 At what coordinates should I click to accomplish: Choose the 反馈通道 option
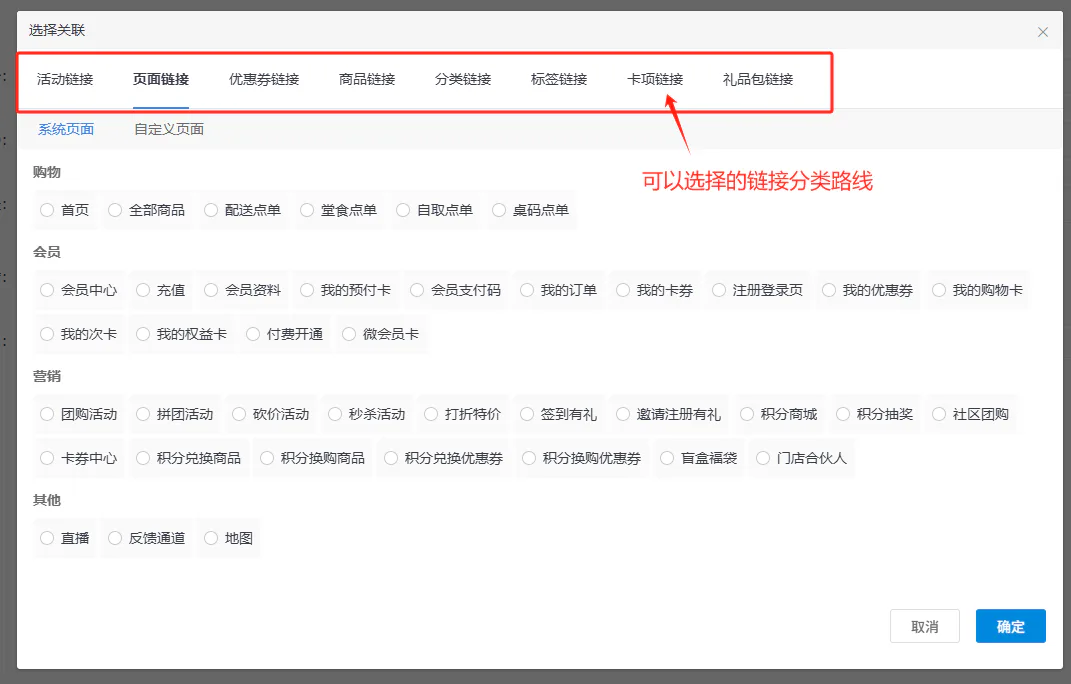click(x=115, y=538)
